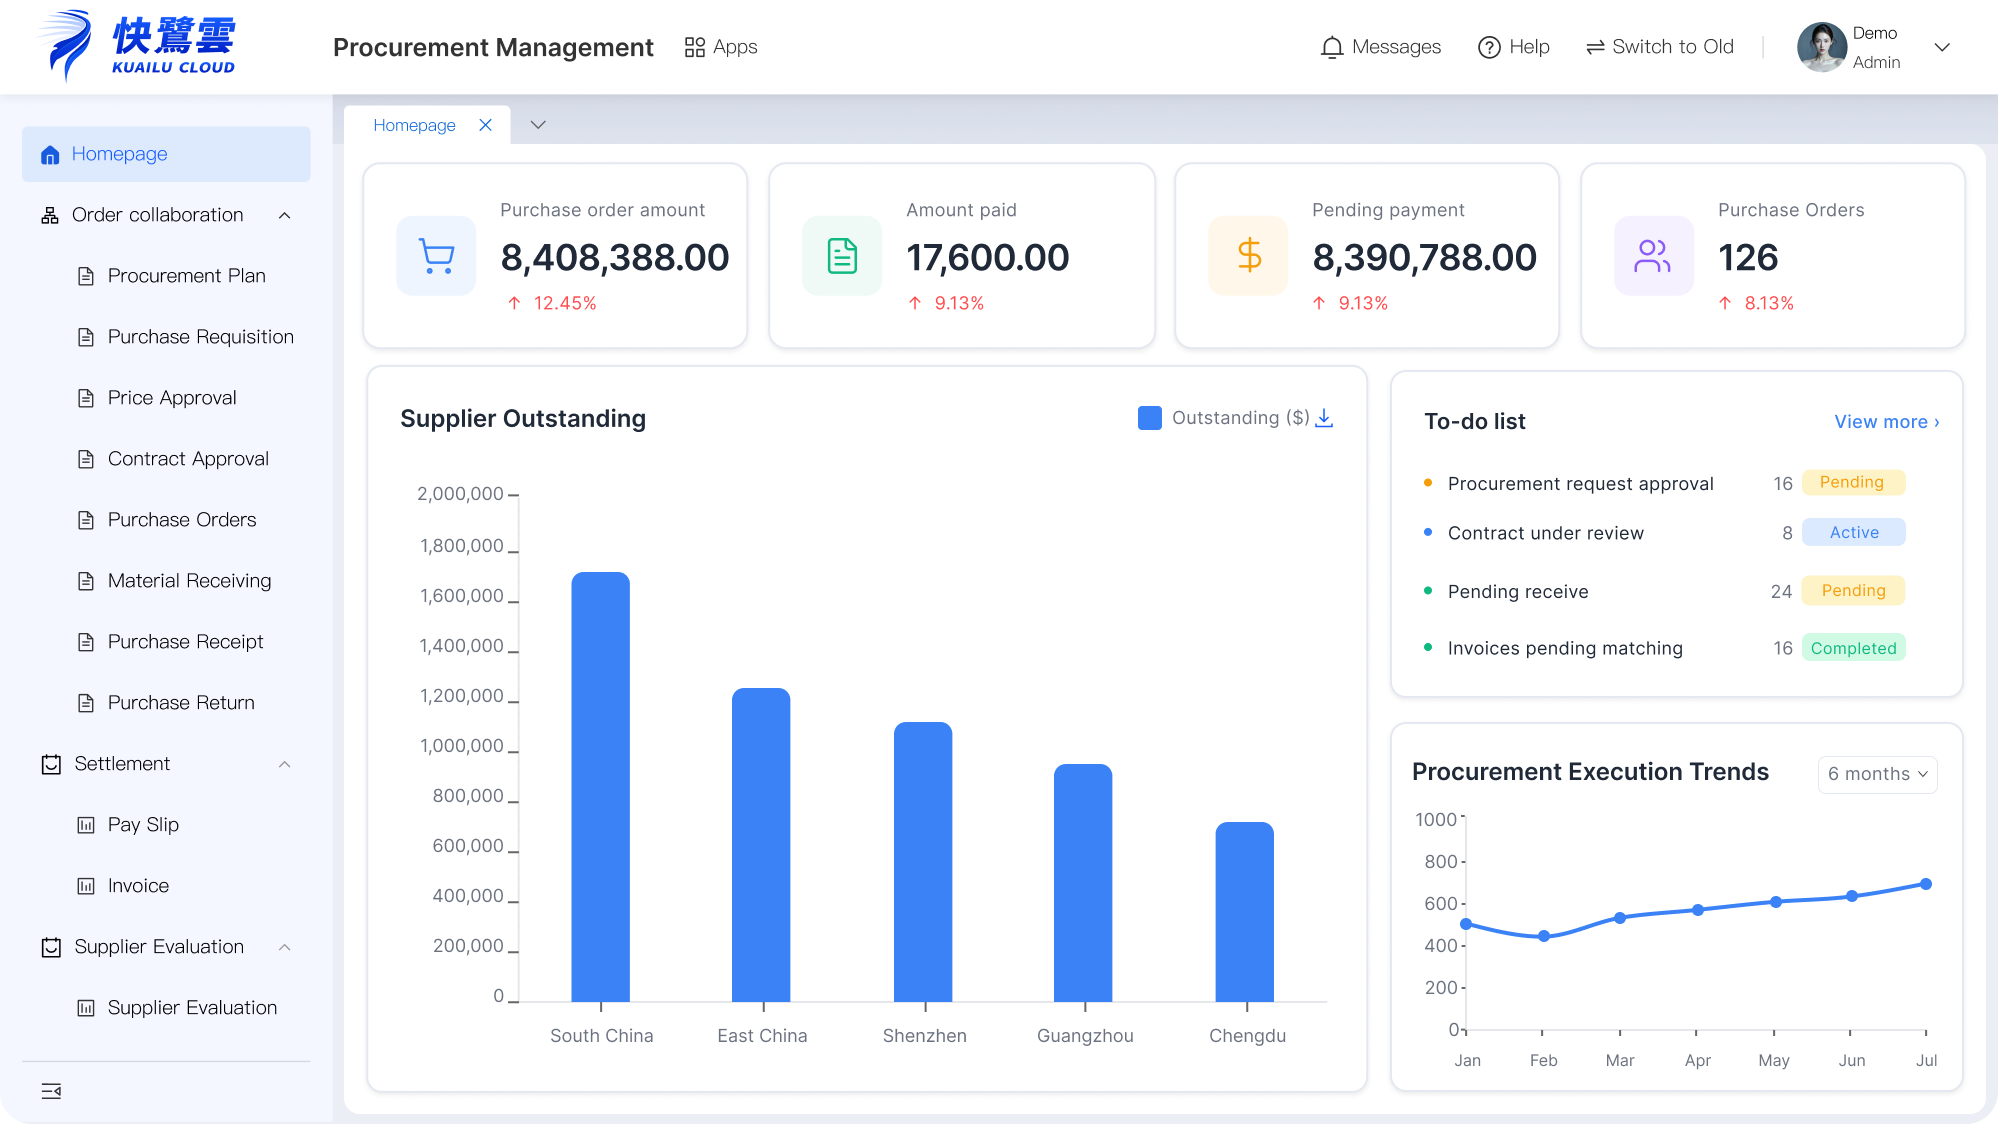Image resolution: width=1998 pixels, height=1124 pixels.
Task: Click the Purchase Receipt document icon
Action: click(x=86, y=642)
